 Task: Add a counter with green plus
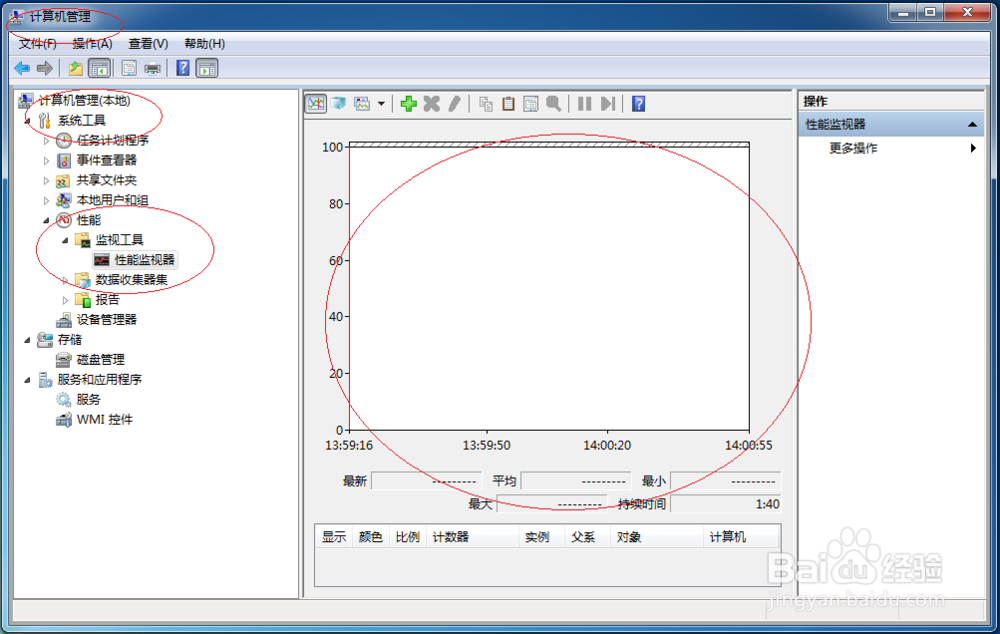tap(409, 103)
